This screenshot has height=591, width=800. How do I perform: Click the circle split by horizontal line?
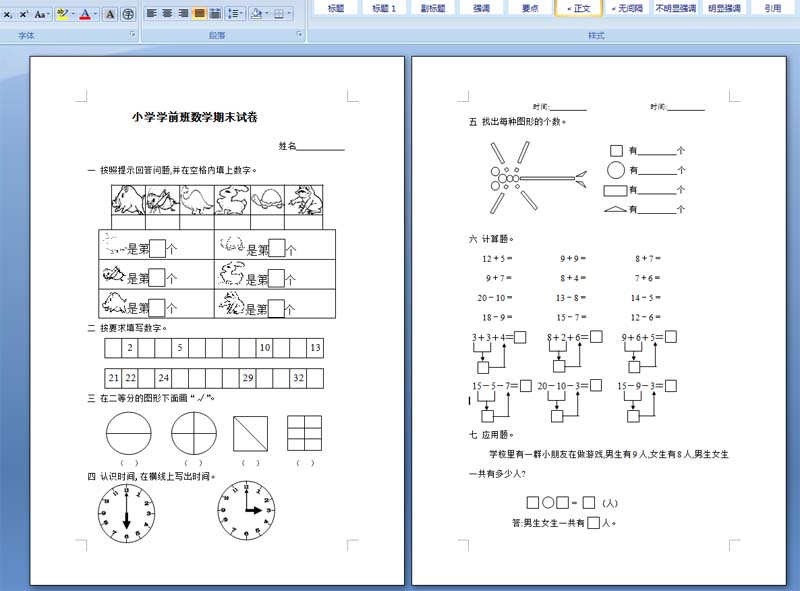coord(129,433)
